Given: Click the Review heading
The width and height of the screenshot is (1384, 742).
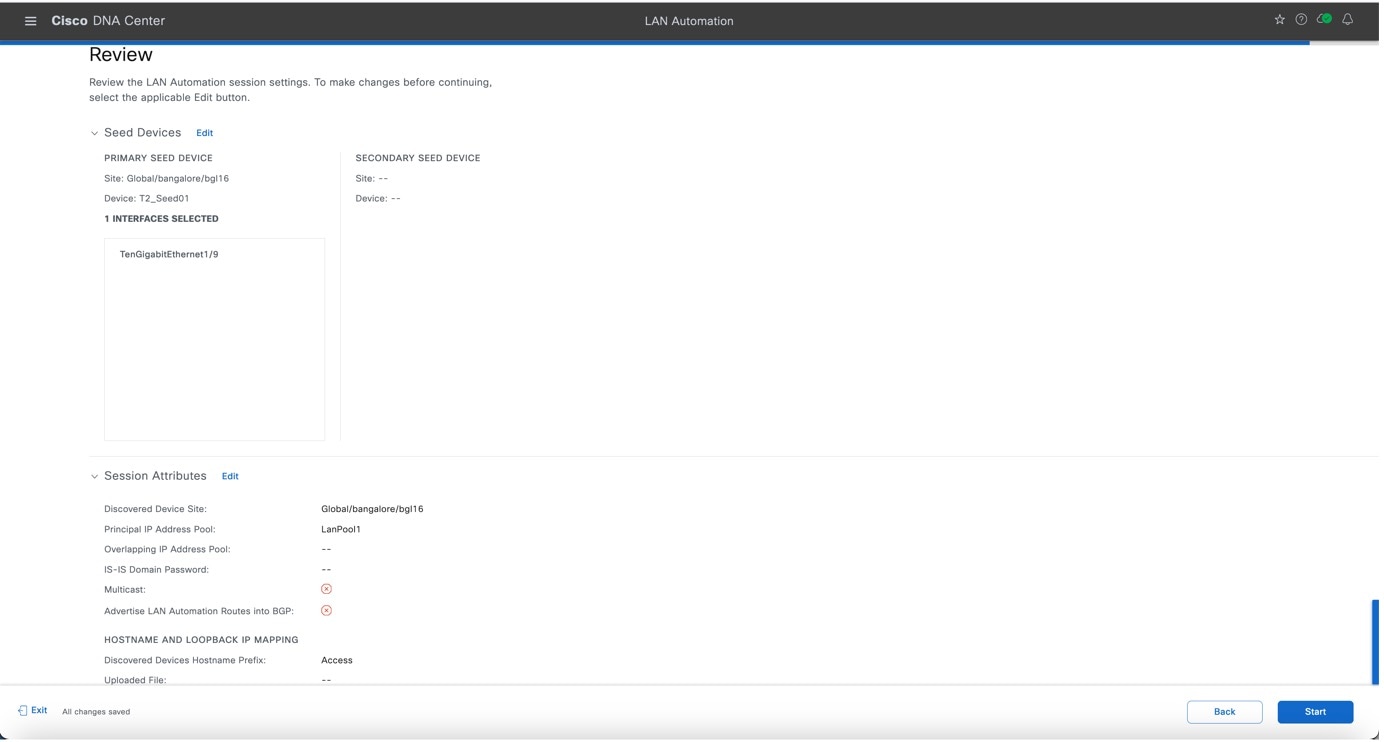Looking at the screenshot, I should click(x=121, y=55).
